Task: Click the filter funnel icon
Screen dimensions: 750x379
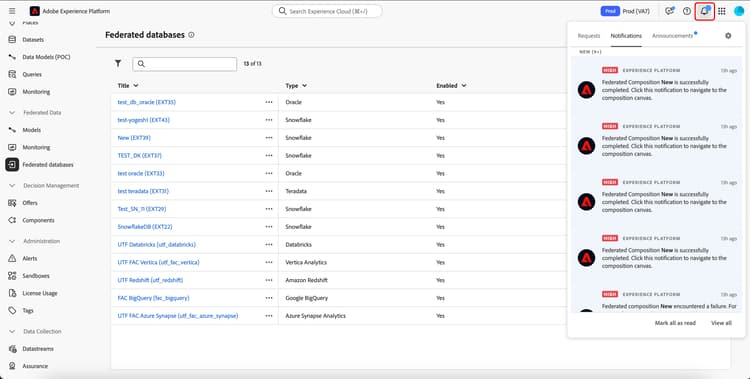Action: coord(118,63)
